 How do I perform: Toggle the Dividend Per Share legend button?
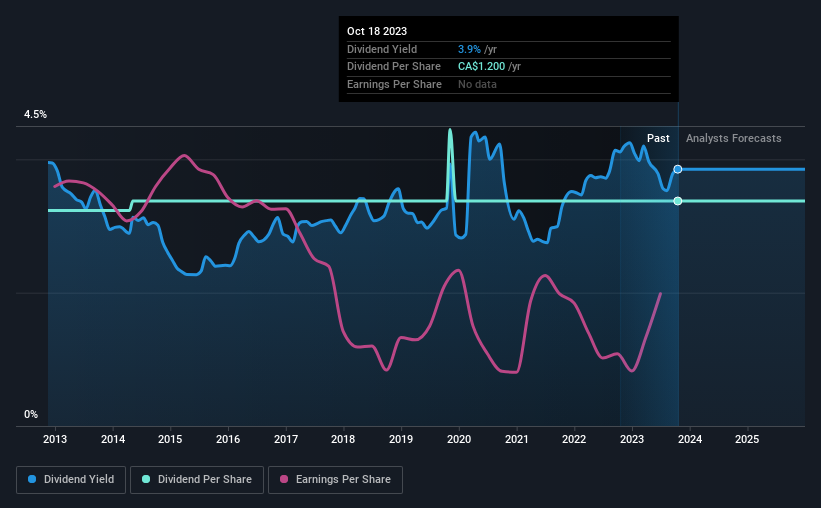197,480
